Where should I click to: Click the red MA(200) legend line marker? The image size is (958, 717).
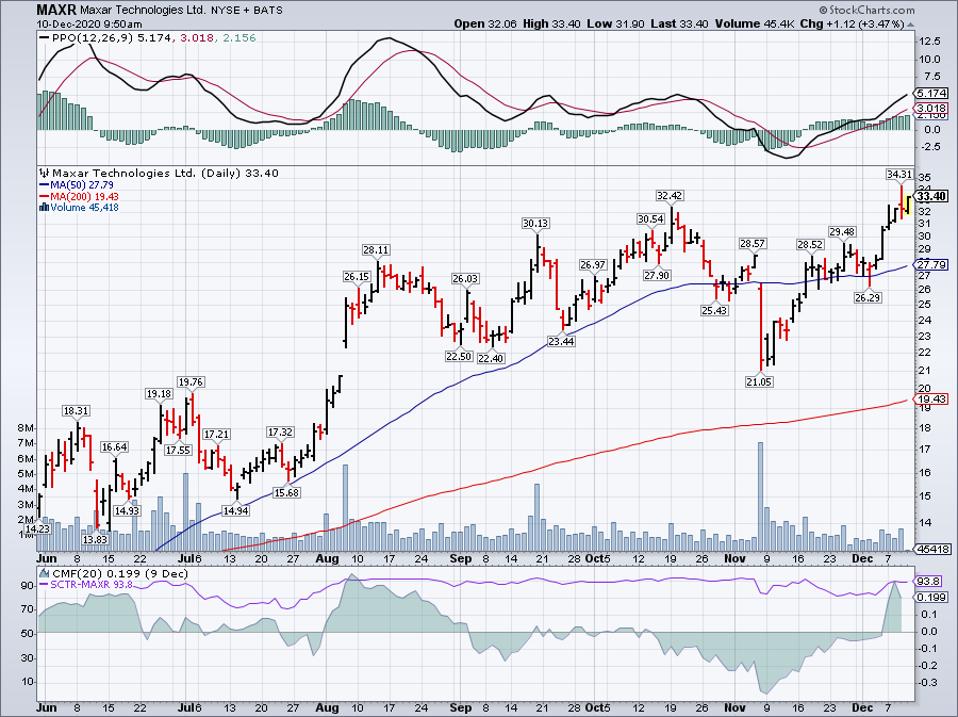(x=44, y=197)
